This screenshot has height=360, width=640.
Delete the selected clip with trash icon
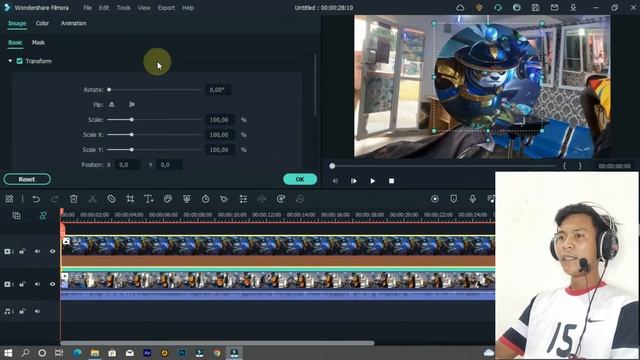[73, 199]
